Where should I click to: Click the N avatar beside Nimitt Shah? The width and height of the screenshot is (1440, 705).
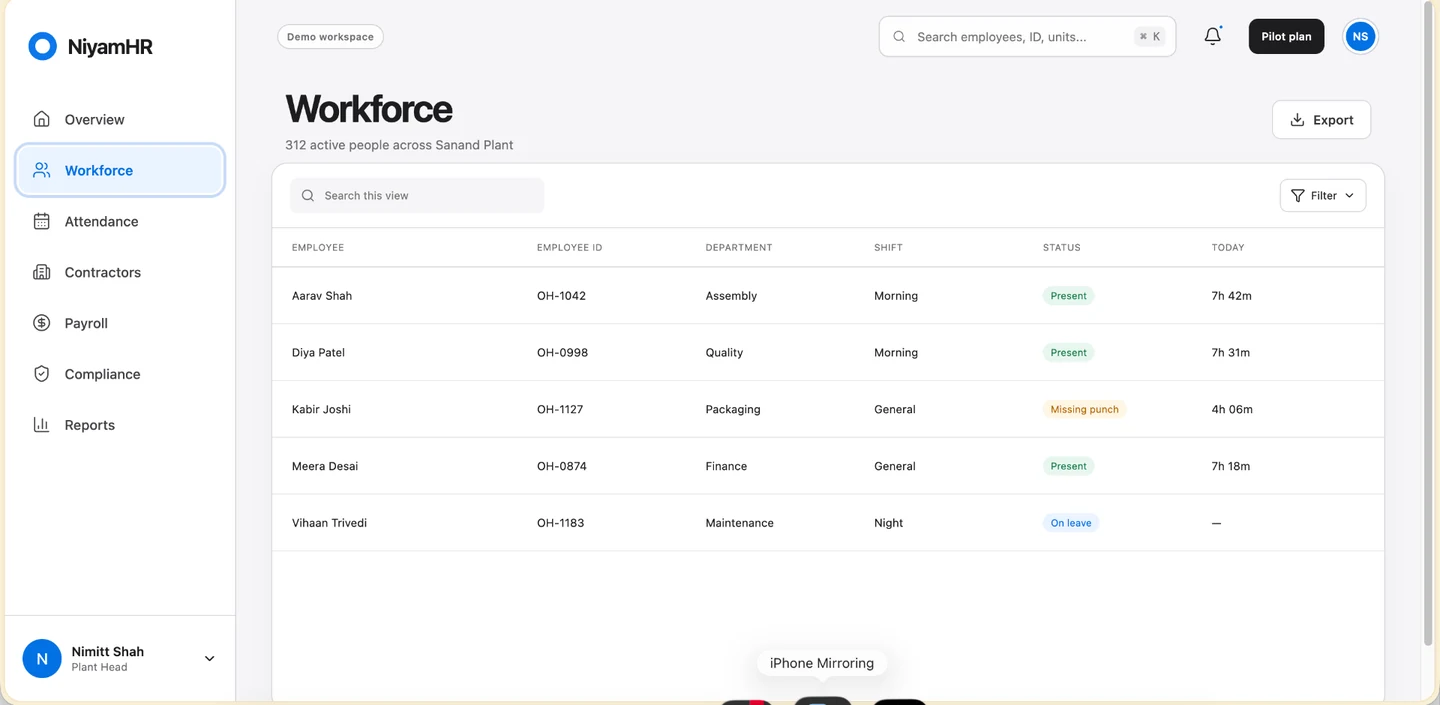point(42,659)
